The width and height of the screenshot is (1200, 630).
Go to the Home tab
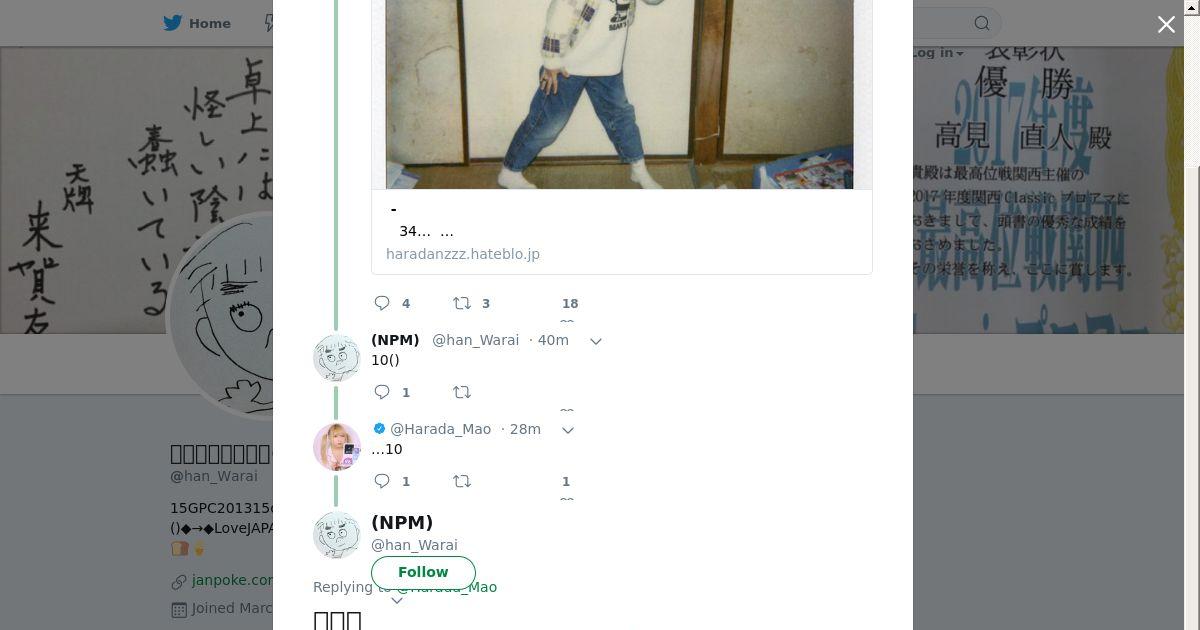click(x=197, y=23)
